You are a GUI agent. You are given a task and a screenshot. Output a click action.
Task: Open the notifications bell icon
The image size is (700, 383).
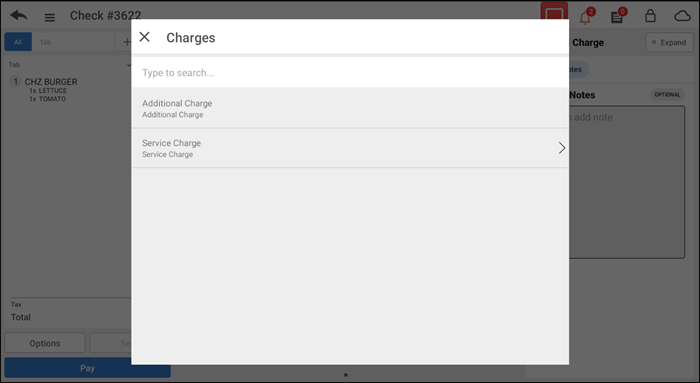click(586, 16)
